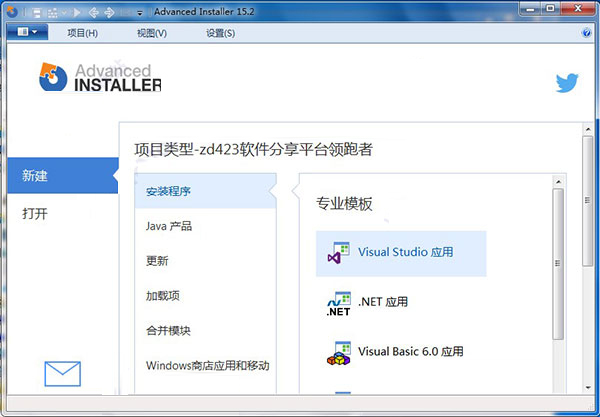Click the outer page scrollbar thumb
The image size is (600, 417).
coord(587,200)
